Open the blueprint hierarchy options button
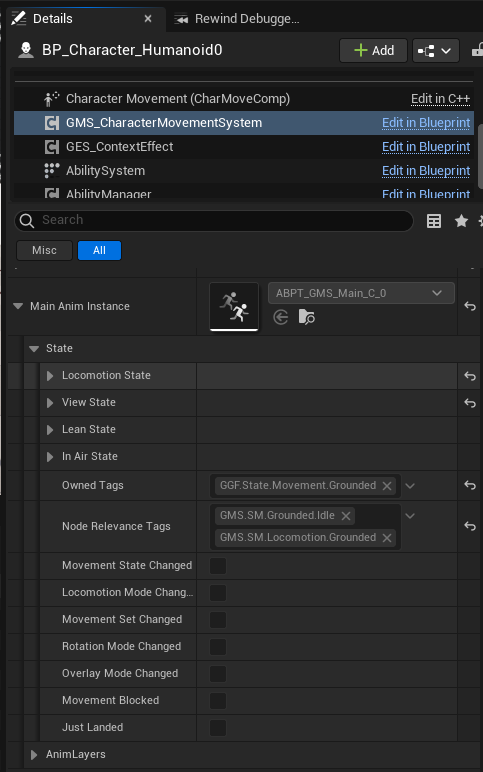The image size is (483, 772). (x=436, y=51)
